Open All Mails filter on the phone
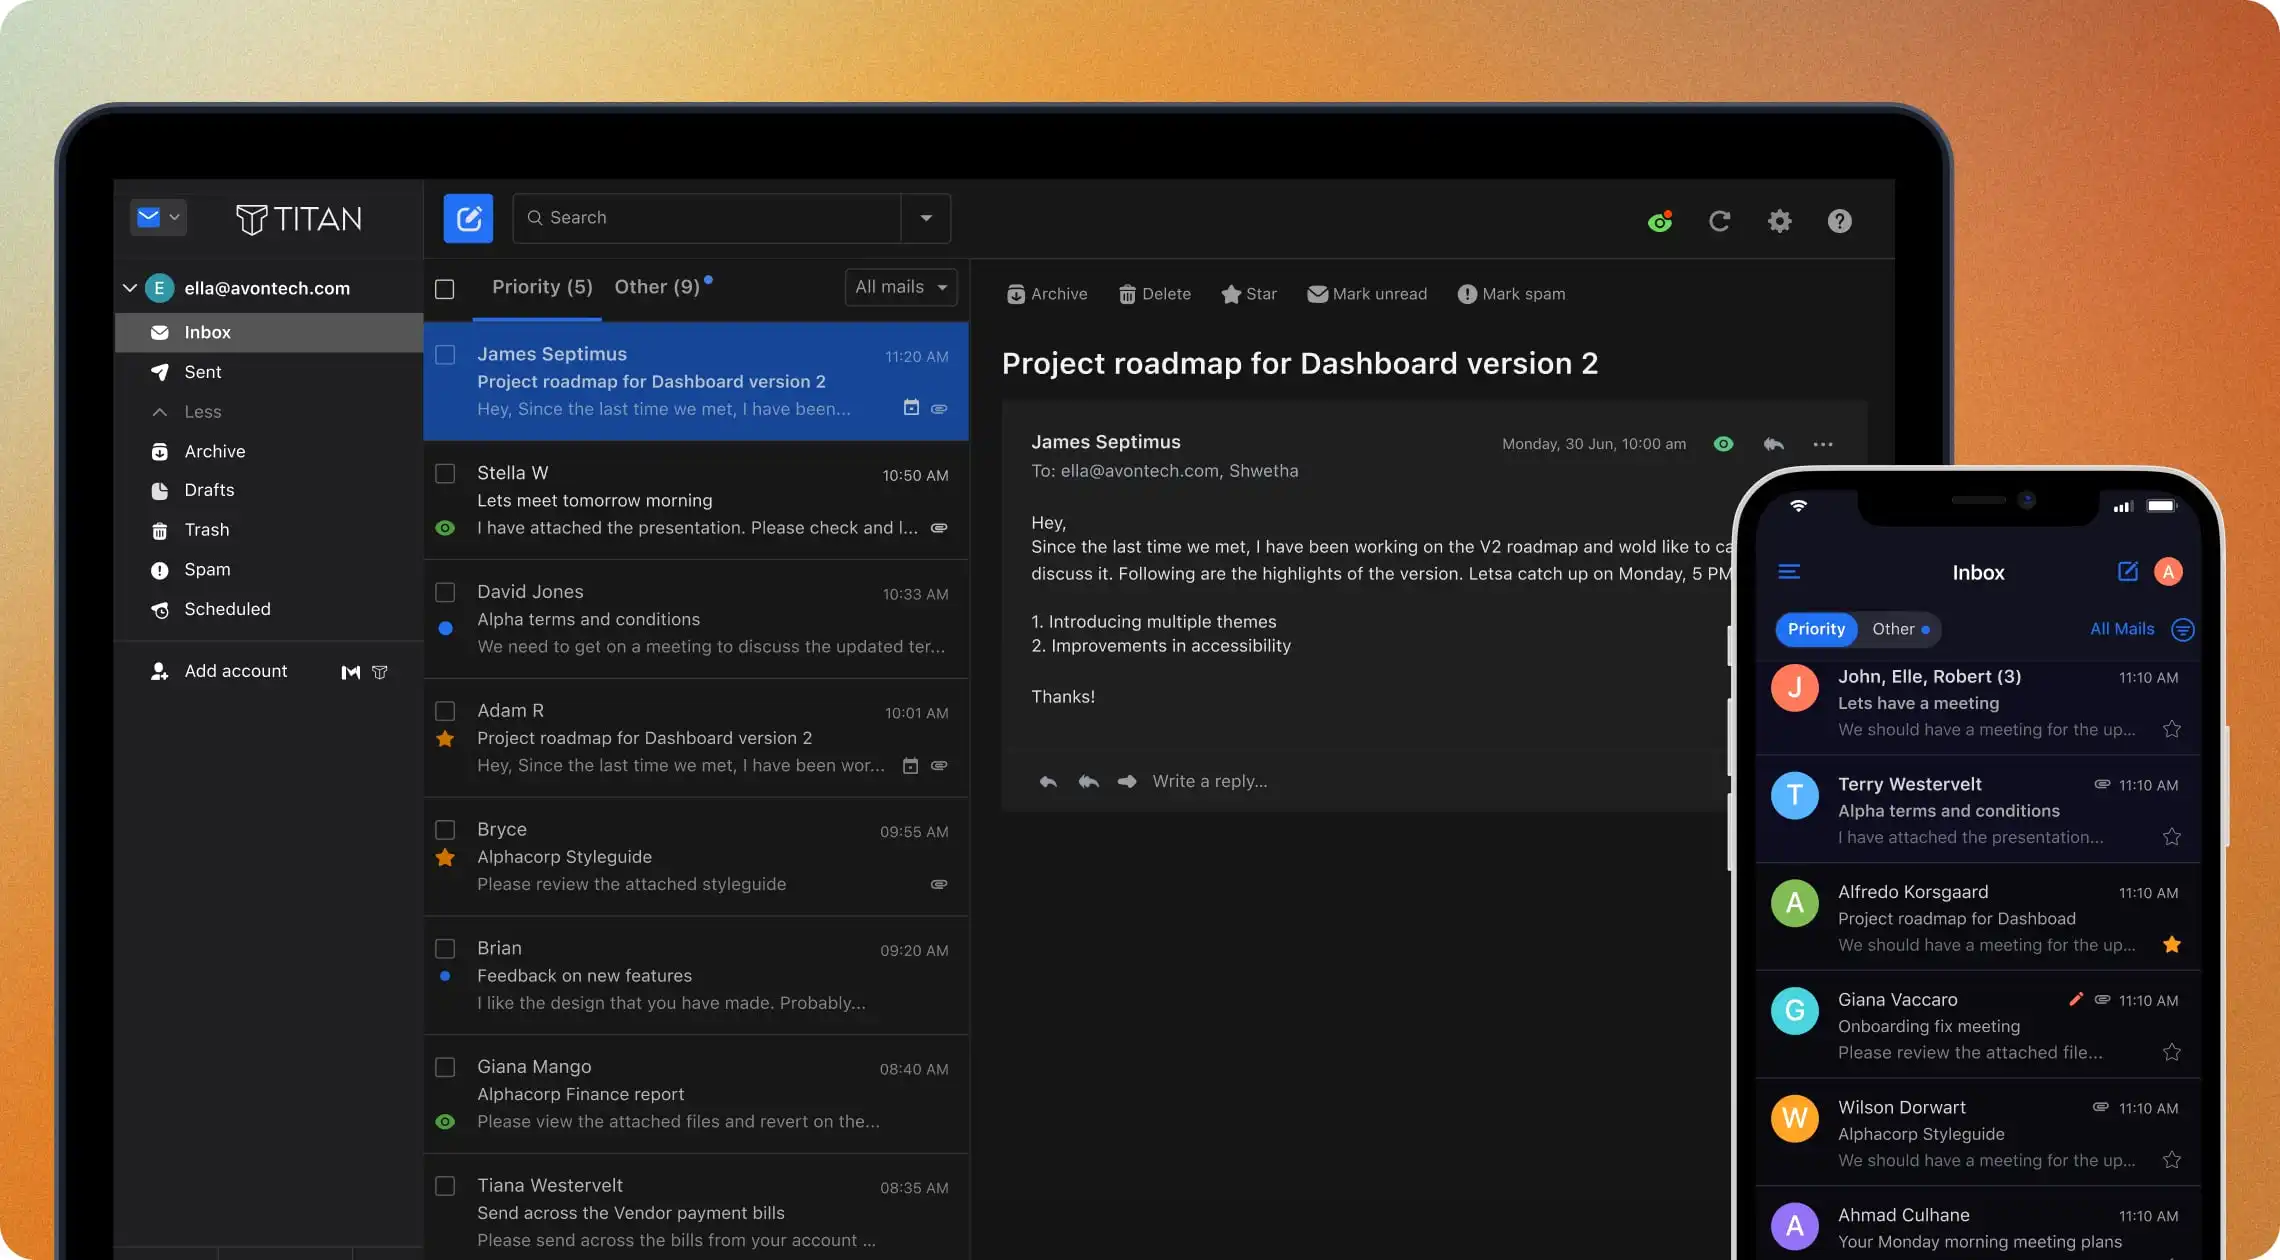The height and width of the screenshot is (1260, 2280). (x=2122, y=629)
